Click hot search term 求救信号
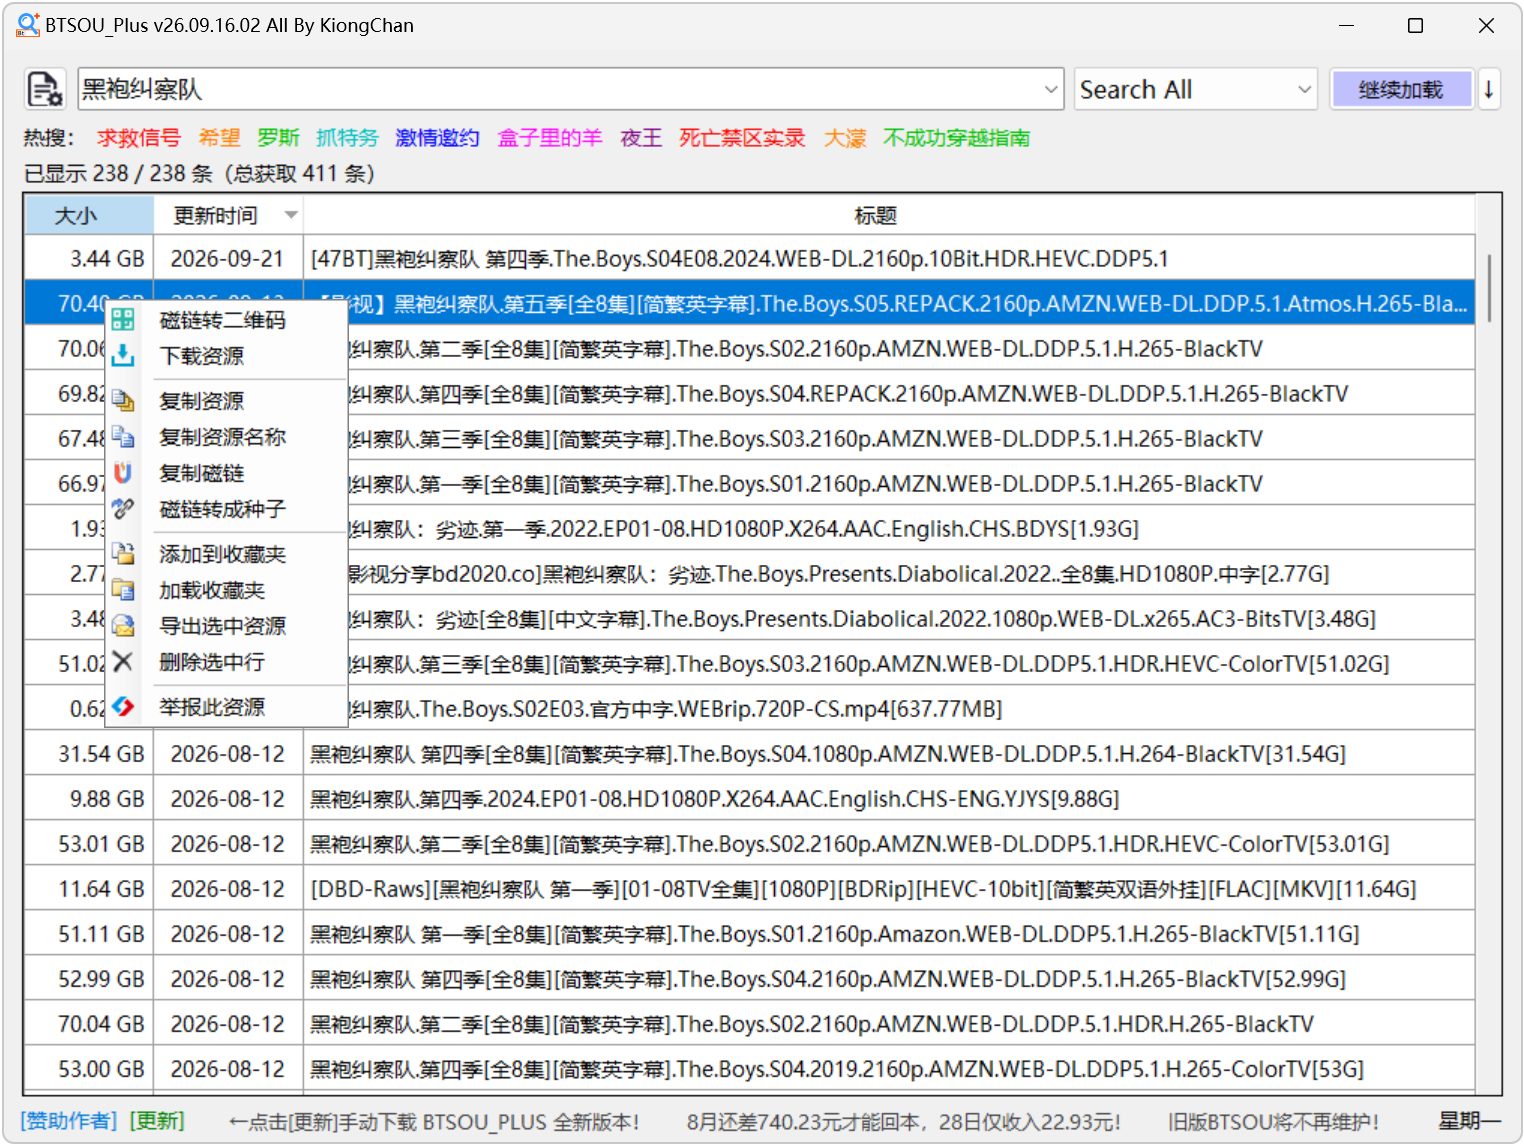The image size is (1524, 1145). (x=139, y=138)
